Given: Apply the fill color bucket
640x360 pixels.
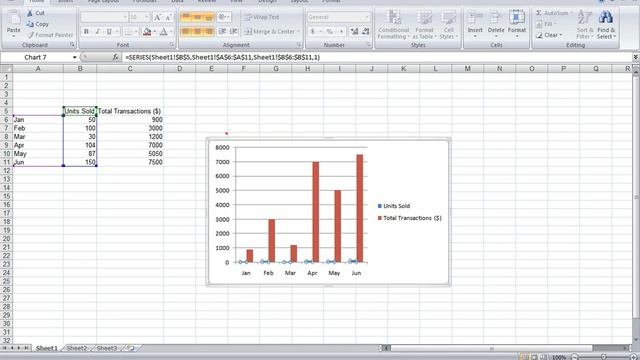Looking at the screenshot, I should (147, 31).
